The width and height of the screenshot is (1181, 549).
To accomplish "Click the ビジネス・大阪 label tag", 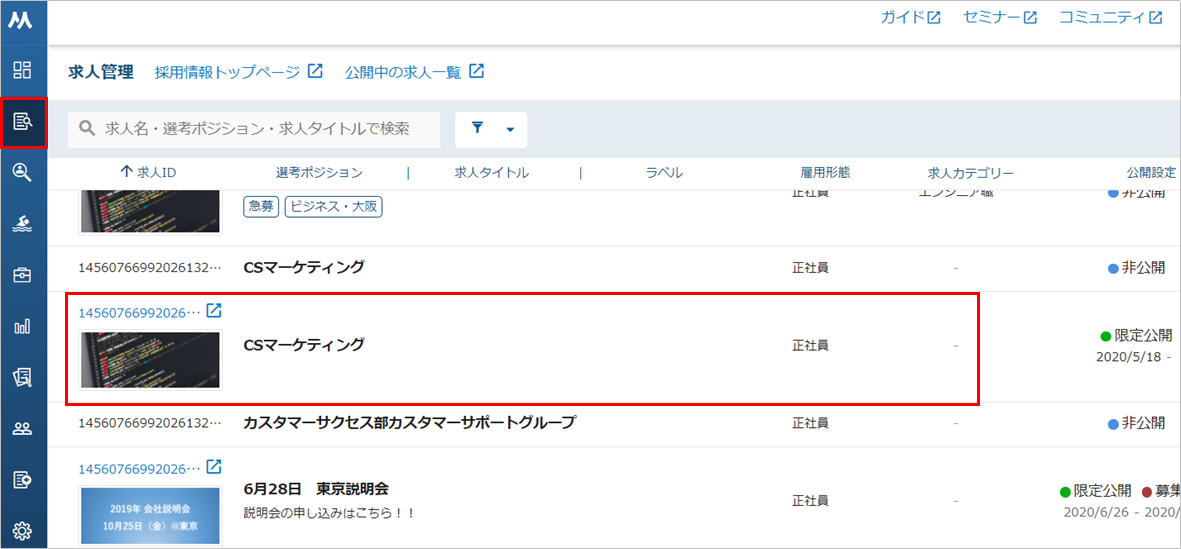I will (x=334, y=208).
